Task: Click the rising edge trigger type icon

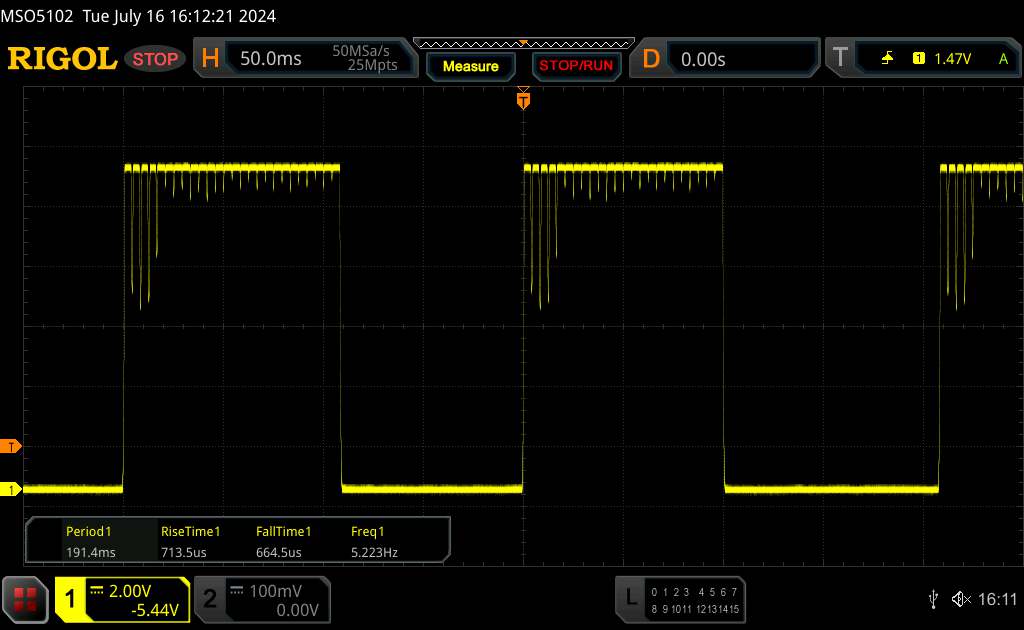Action: point(887,59)
